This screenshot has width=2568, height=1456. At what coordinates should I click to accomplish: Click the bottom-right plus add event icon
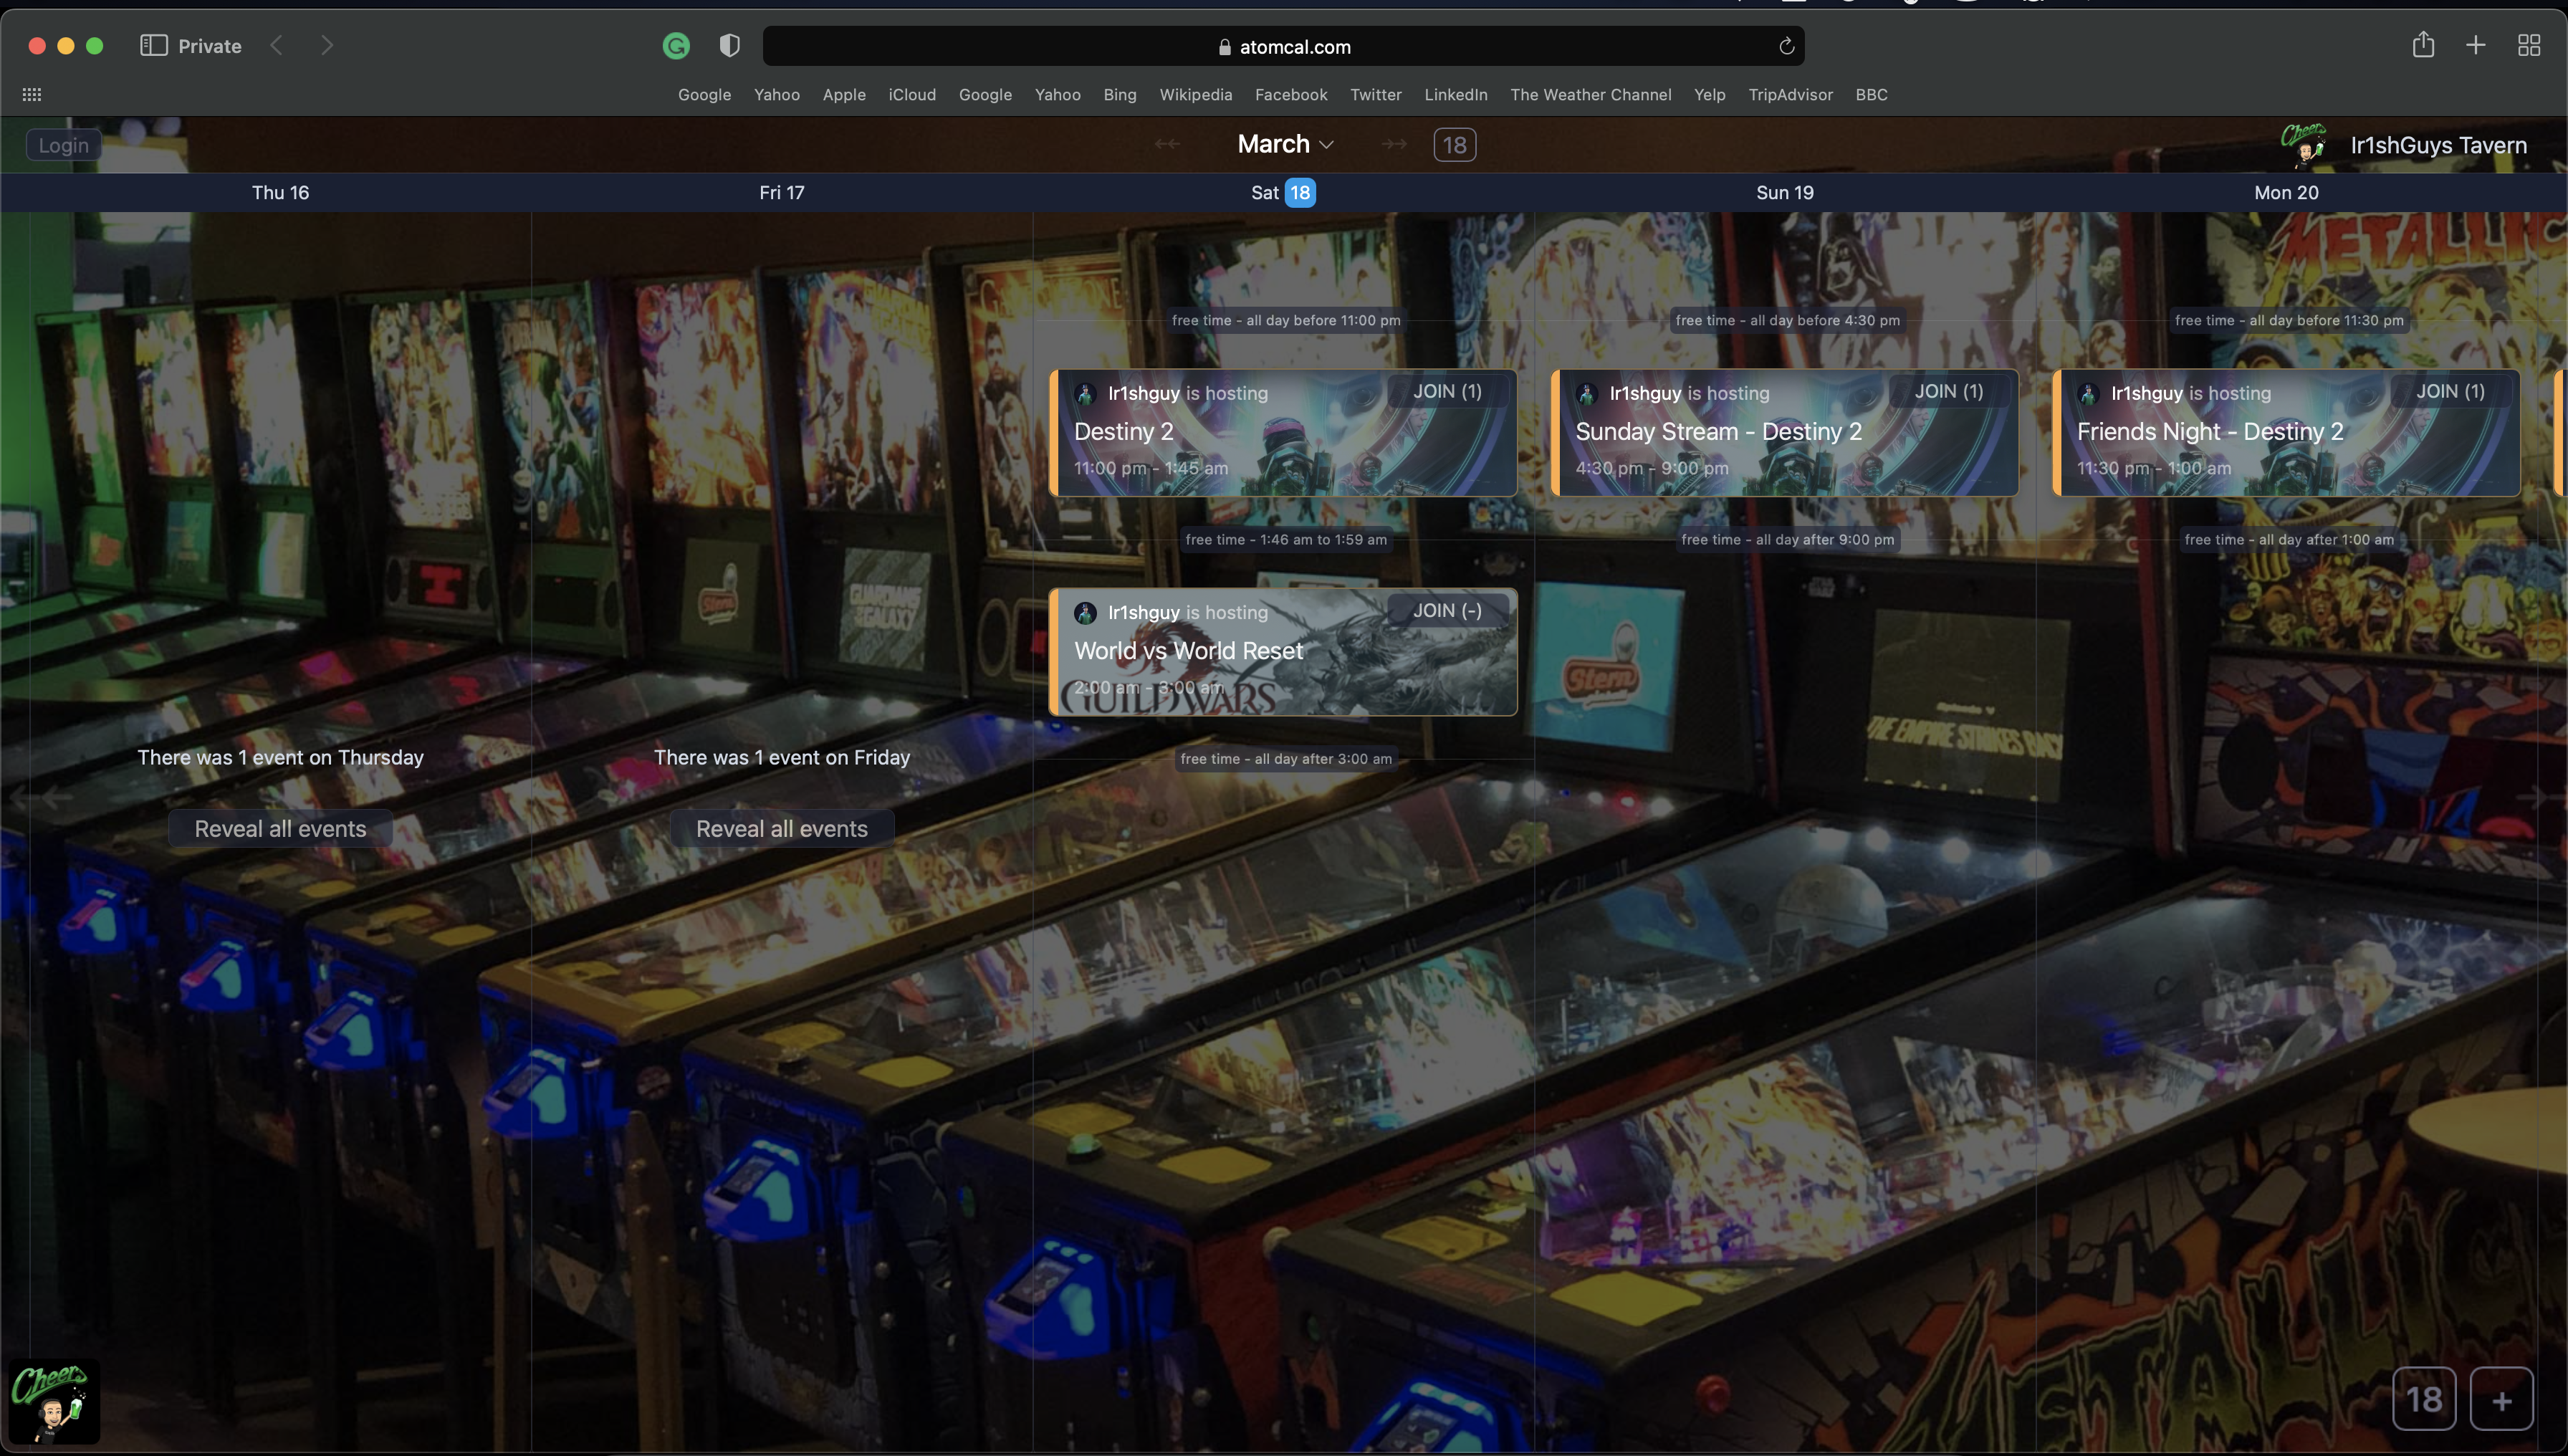(x=2501, y=1400)
